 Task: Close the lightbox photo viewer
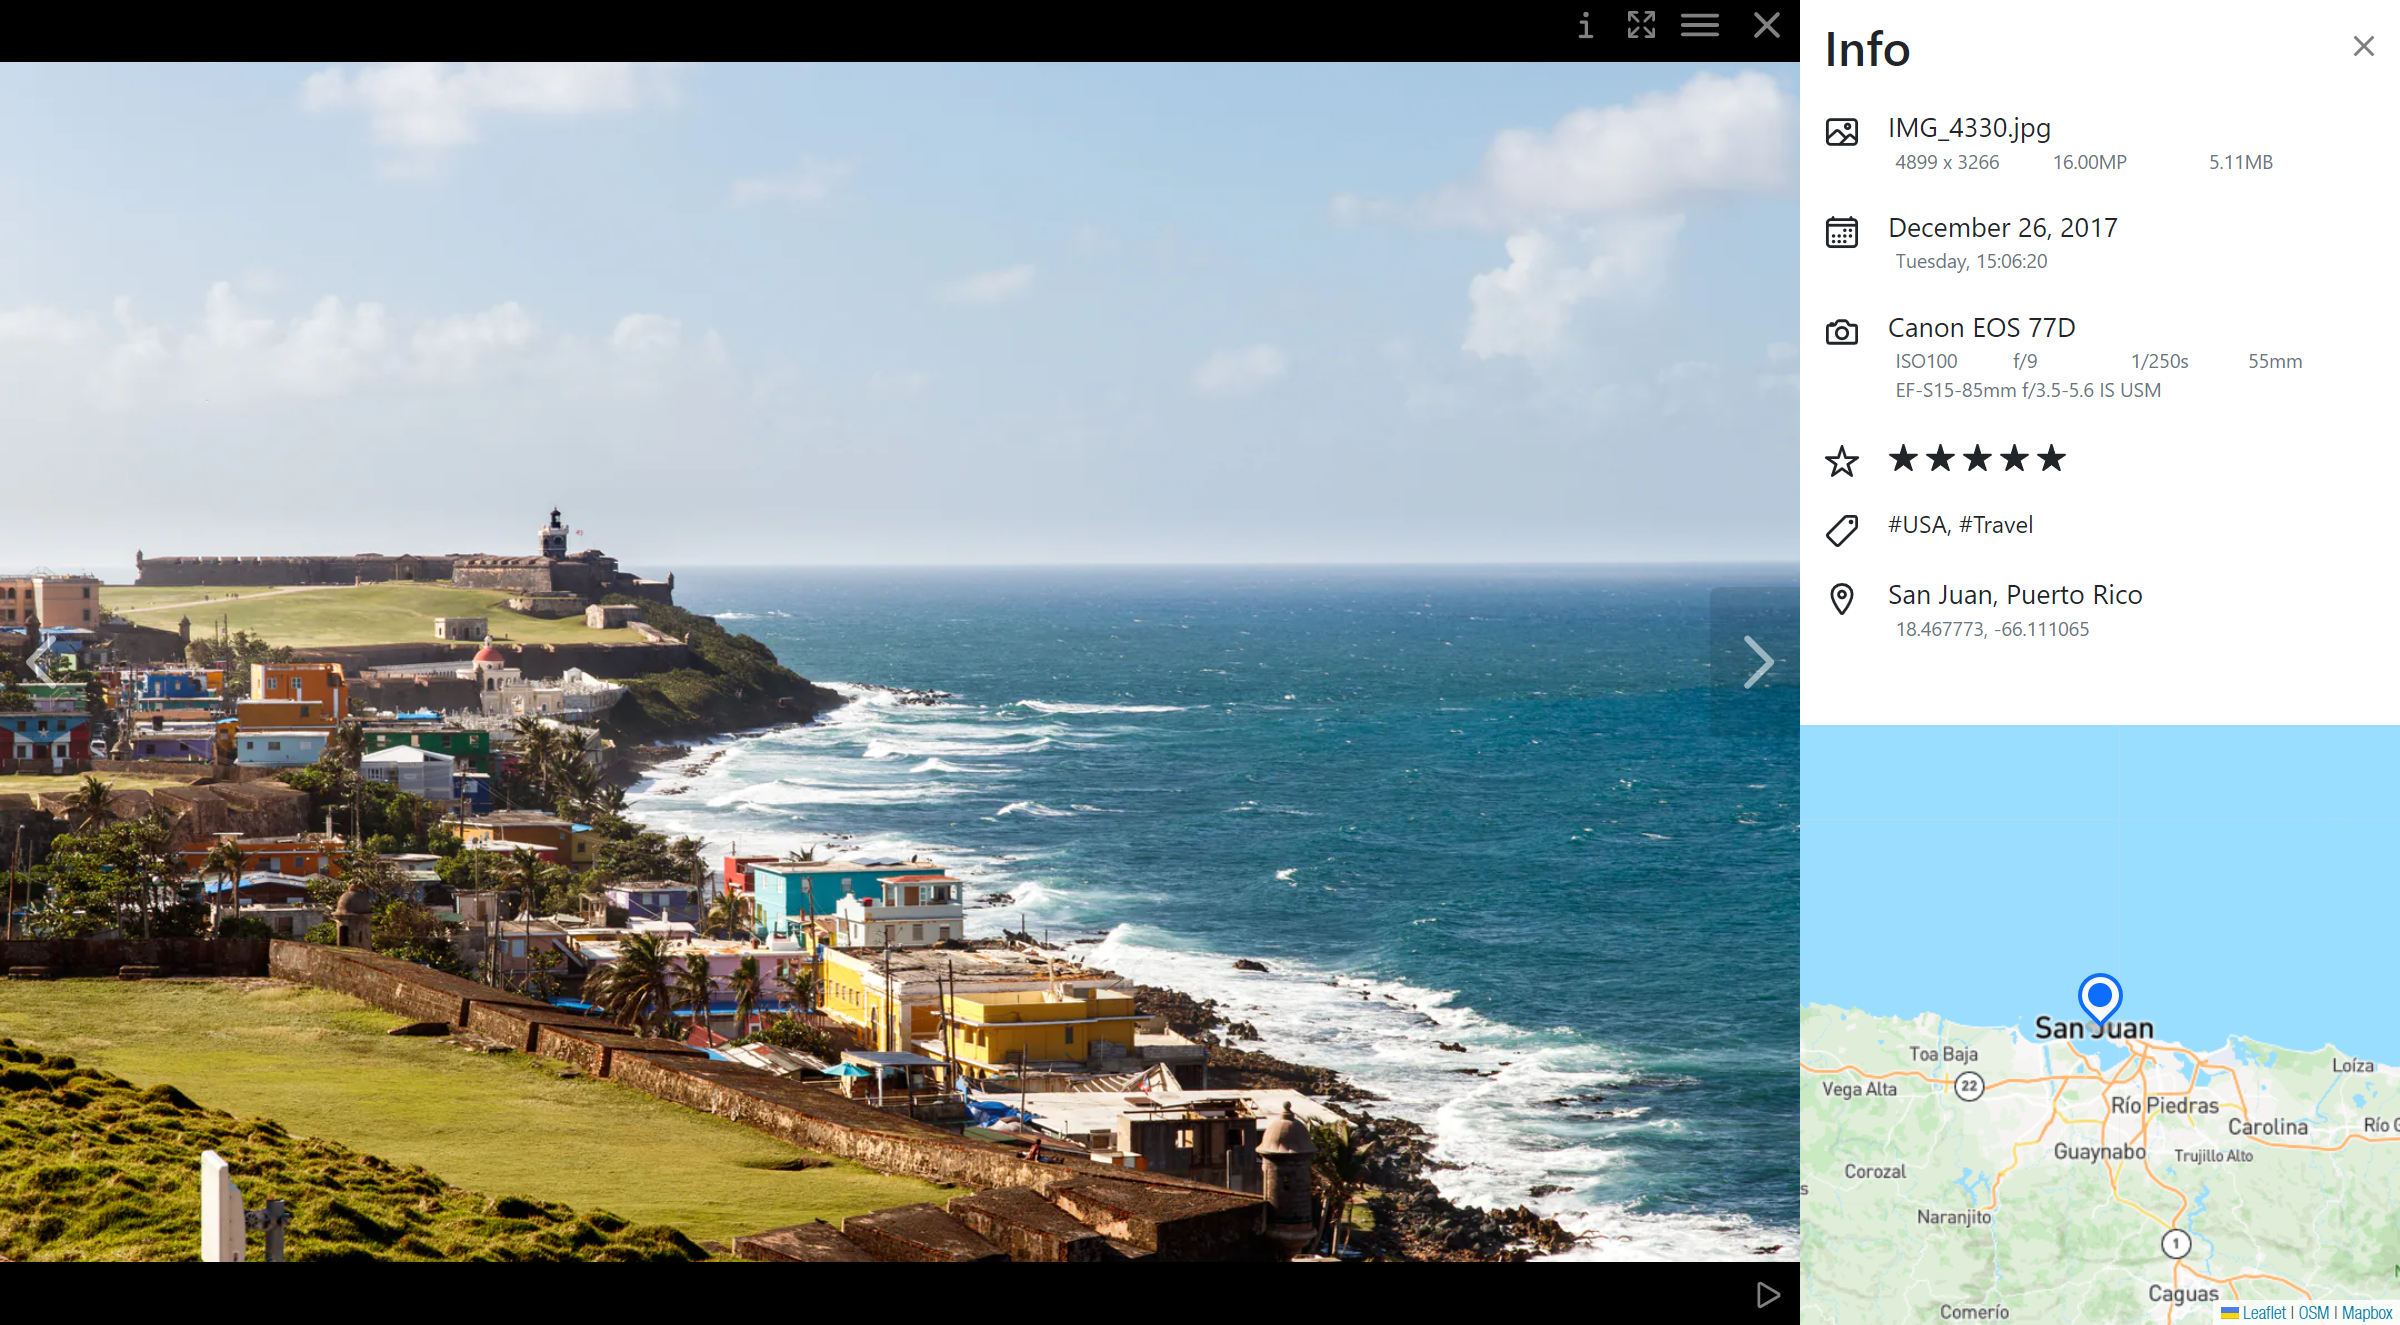(1766, 25)
